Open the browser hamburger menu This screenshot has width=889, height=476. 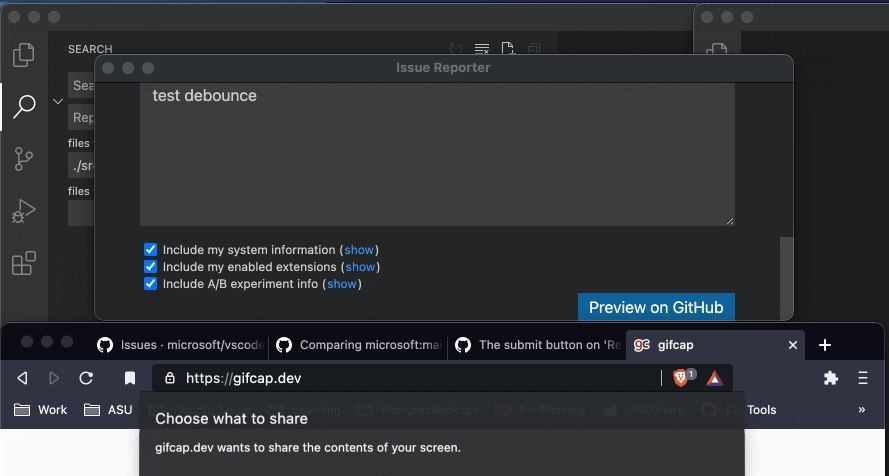pos(862,378)
